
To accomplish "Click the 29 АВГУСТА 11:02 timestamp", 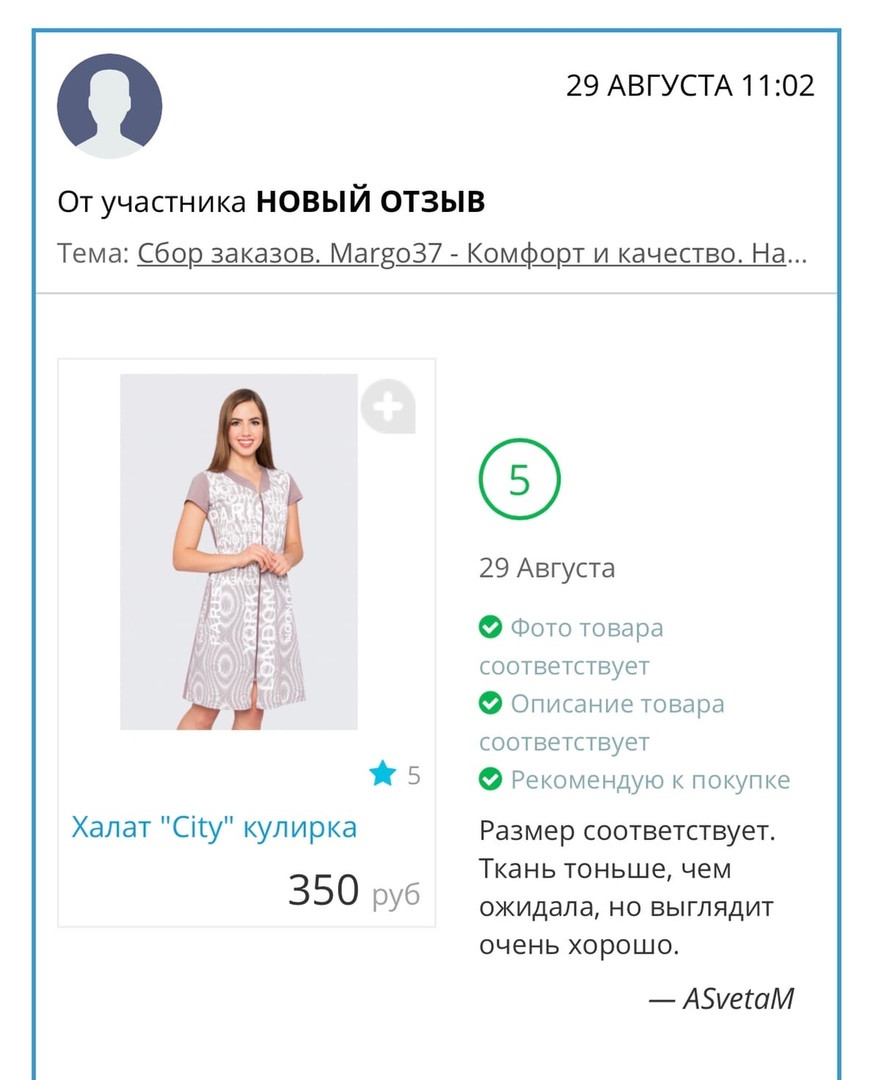I will 690,86.
